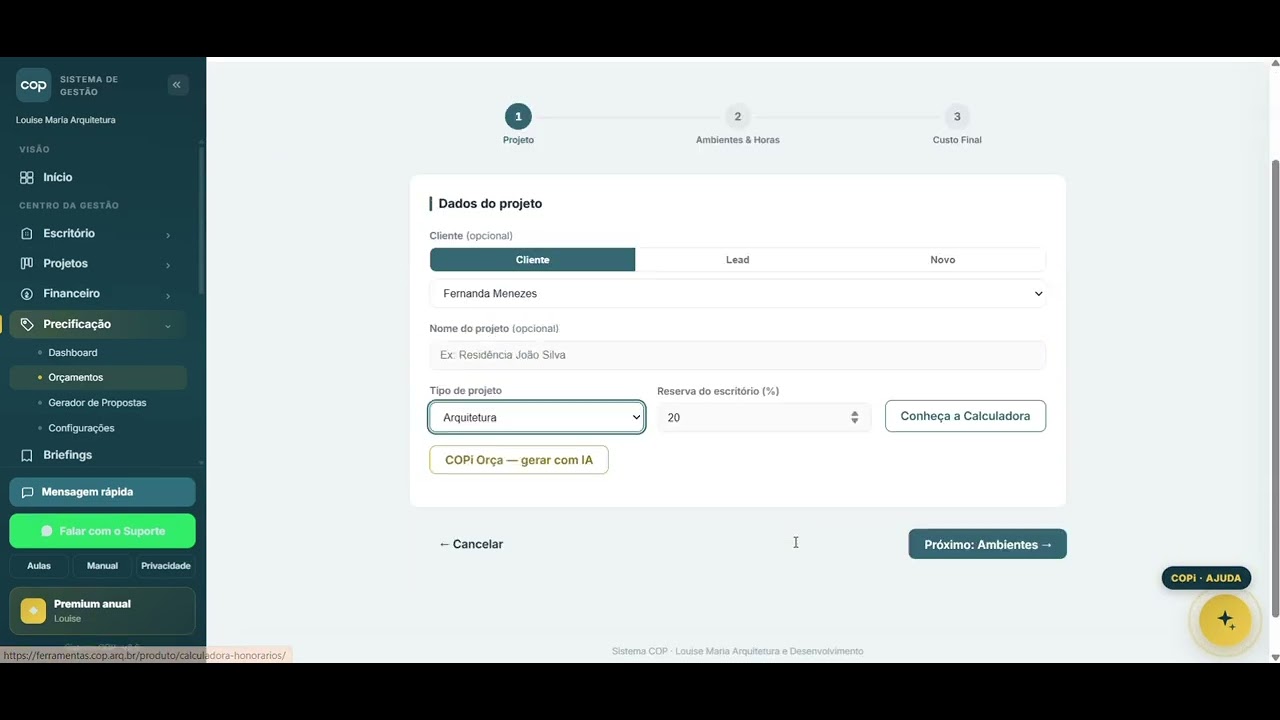The height and width of the screenshot is (720, 1280).
Task: Click the Início grid icon
Action: (x=27, y=177)
